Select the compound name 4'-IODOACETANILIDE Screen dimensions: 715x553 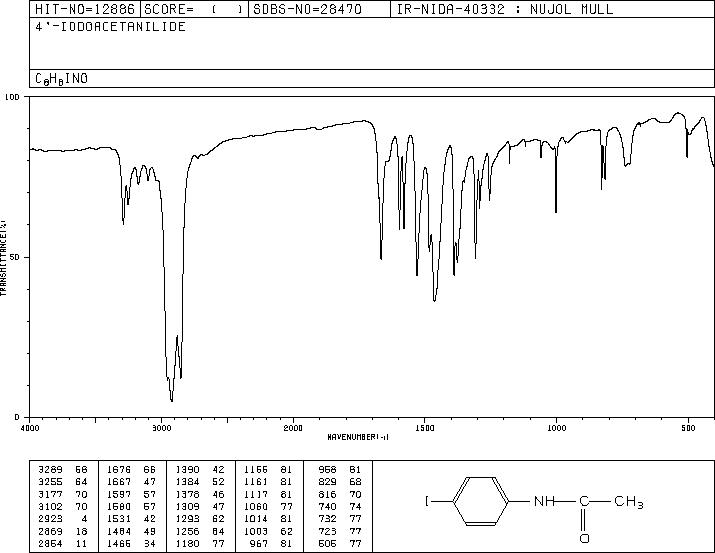110,27
